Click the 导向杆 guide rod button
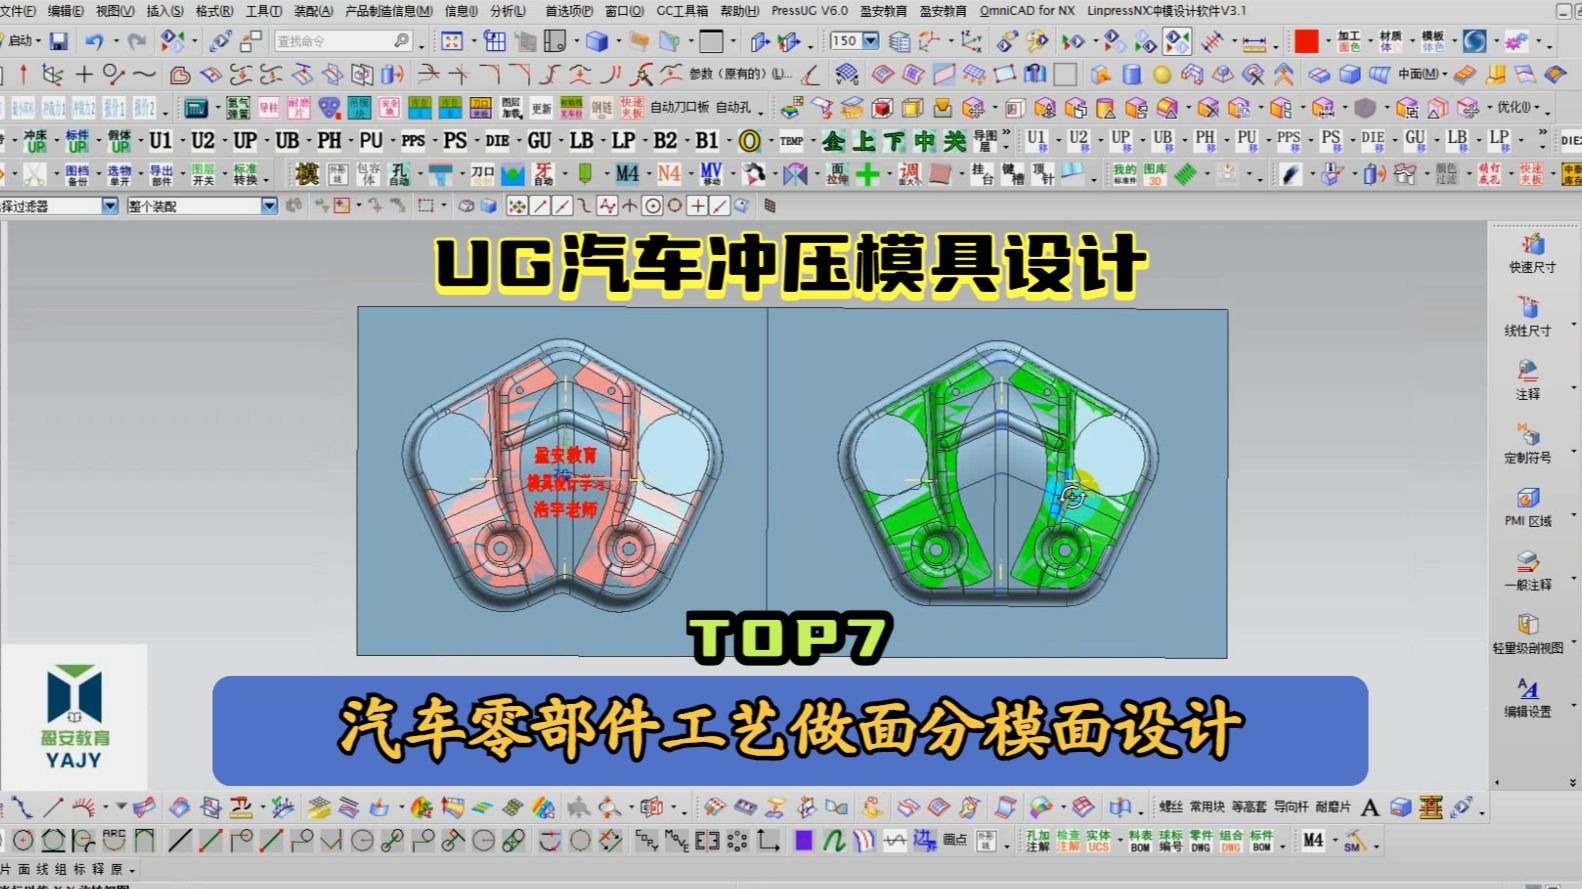Screen dimensions: 1582x889 pos(1290,807)
